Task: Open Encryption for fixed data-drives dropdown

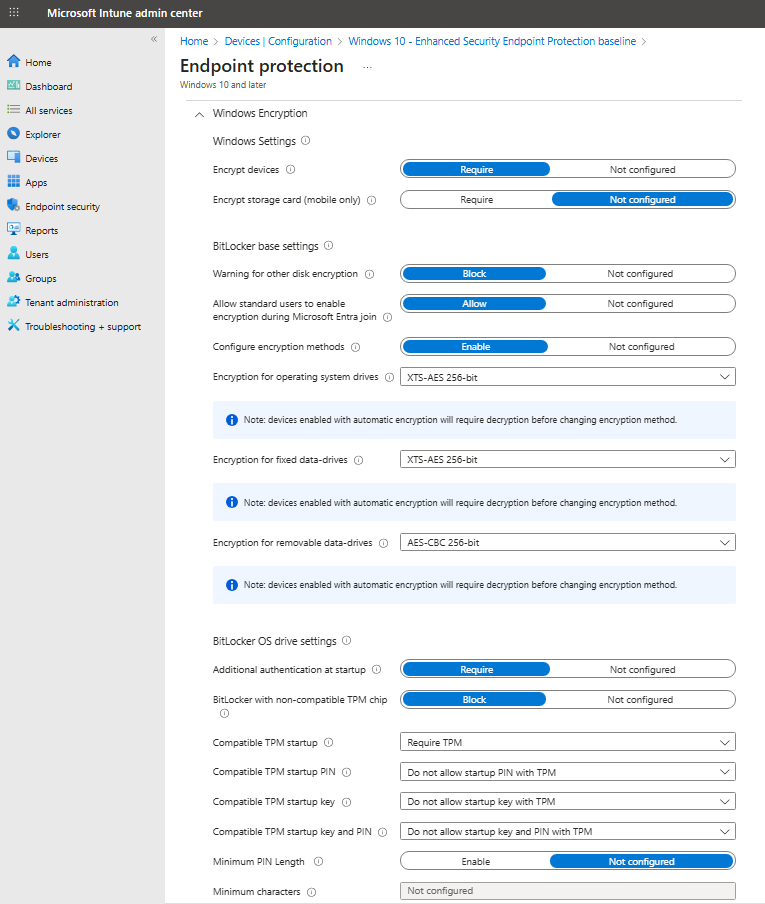Action: [x=568, y=459]
